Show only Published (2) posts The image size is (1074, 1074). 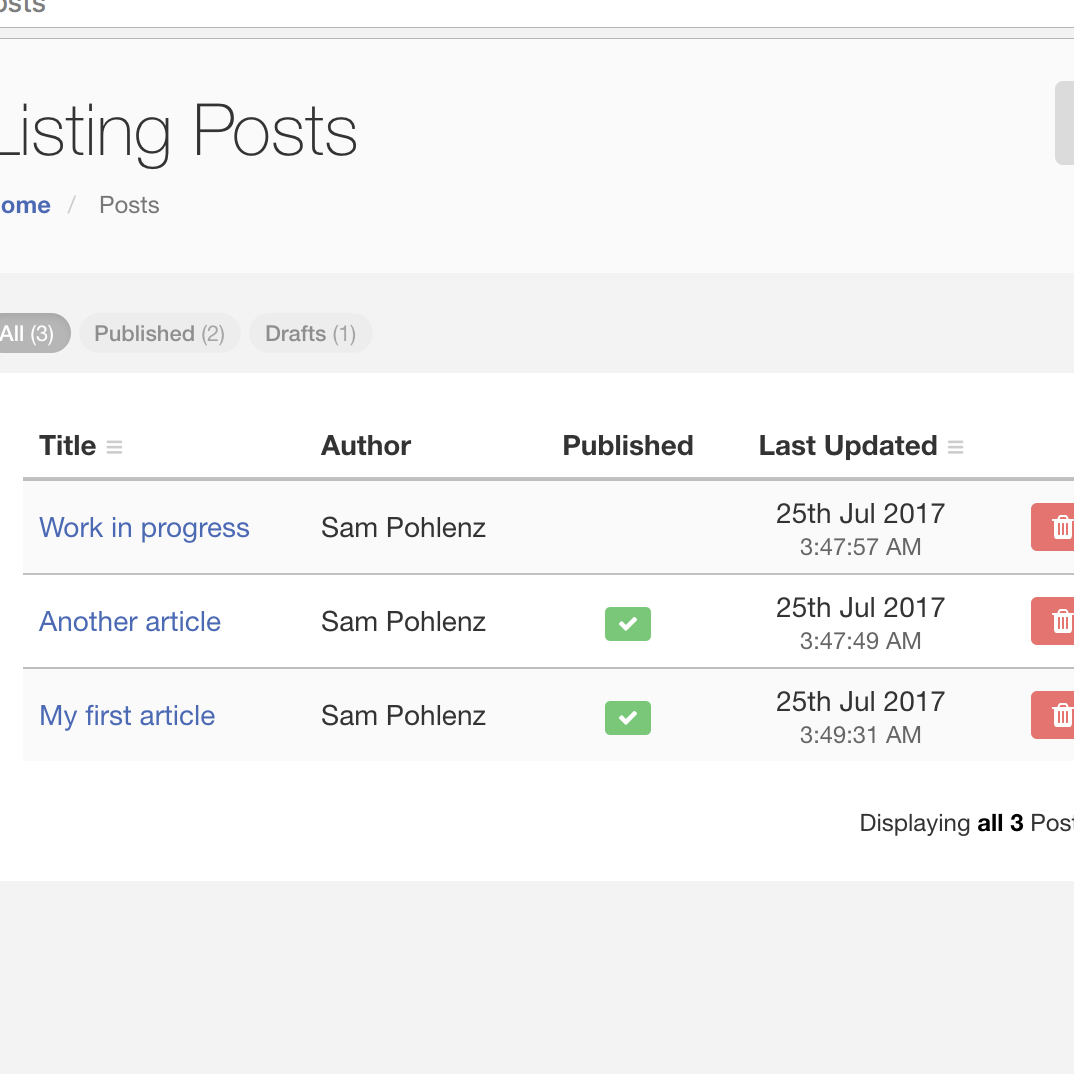click(159, 333)
